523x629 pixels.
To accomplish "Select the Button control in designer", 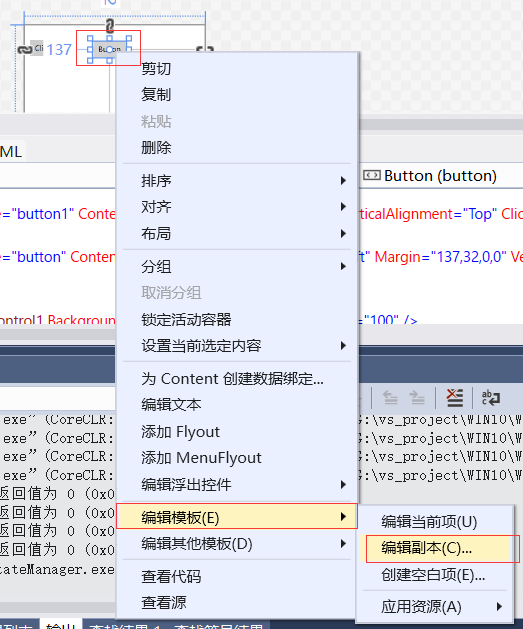I will (109, 49).
